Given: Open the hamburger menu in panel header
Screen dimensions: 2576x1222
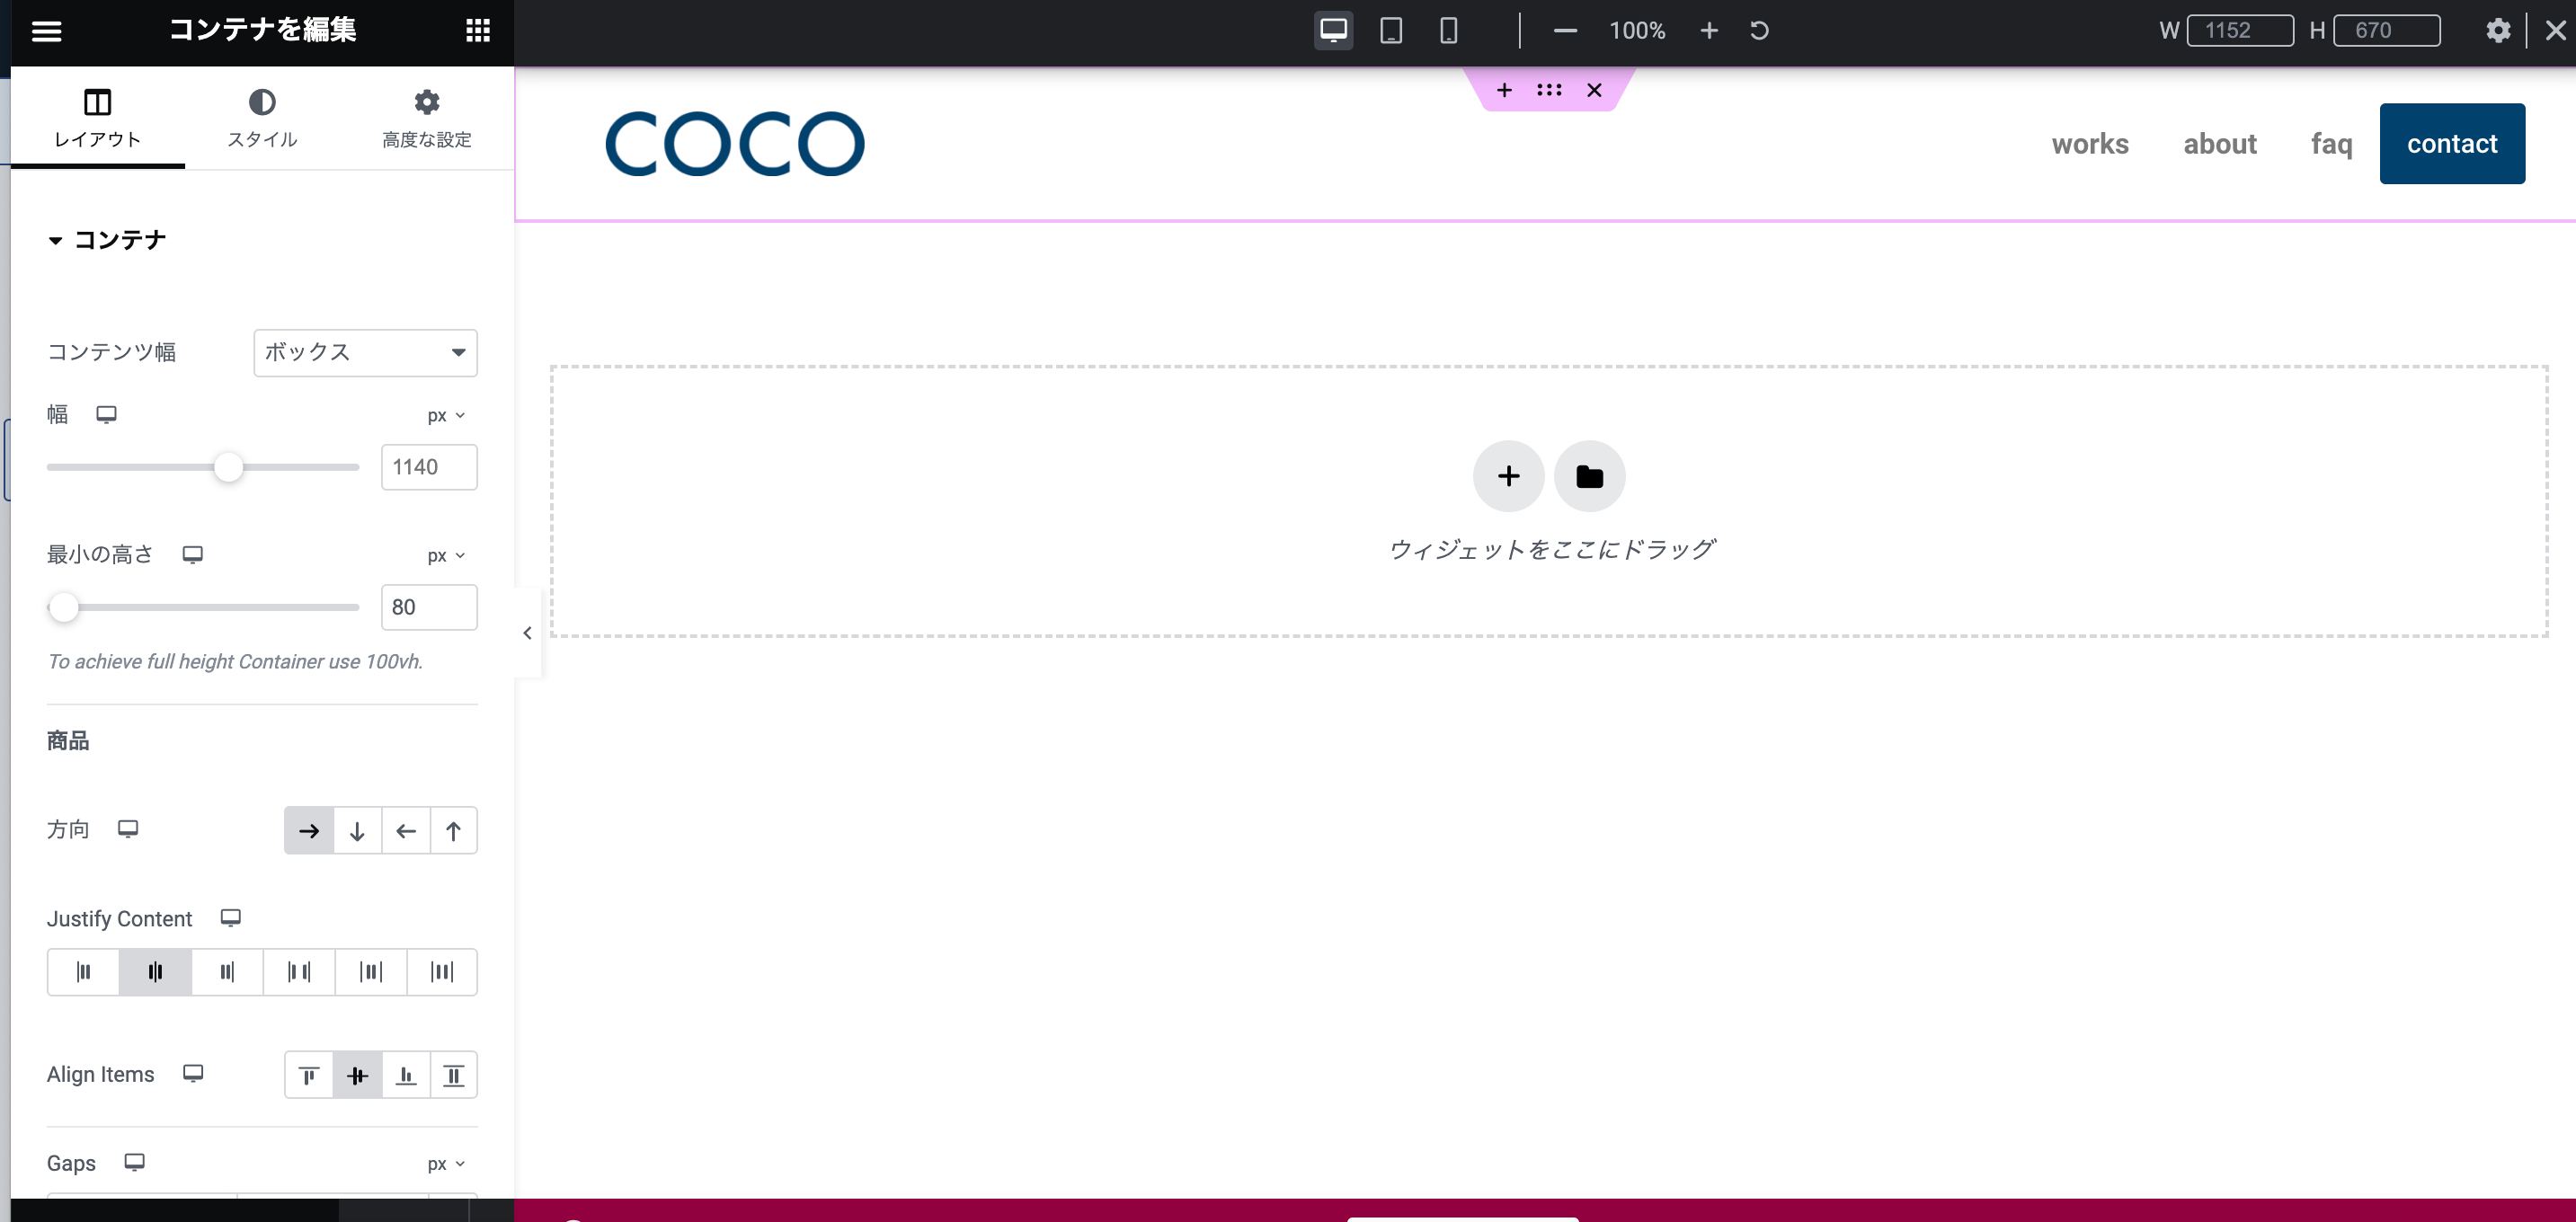Looking at the screenshot, I should tap(47, 31).
